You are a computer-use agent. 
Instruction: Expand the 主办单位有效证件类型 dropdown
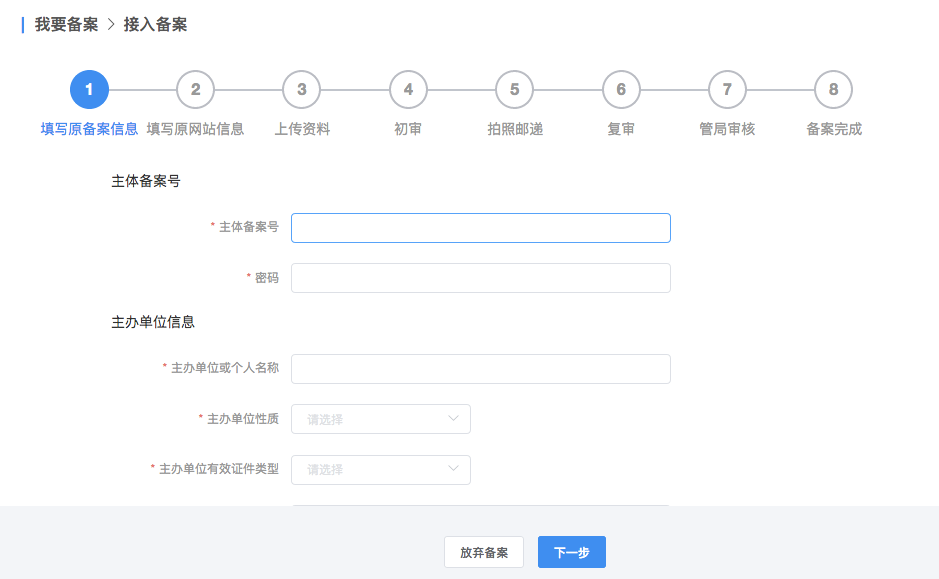click(x=380, y=470)
